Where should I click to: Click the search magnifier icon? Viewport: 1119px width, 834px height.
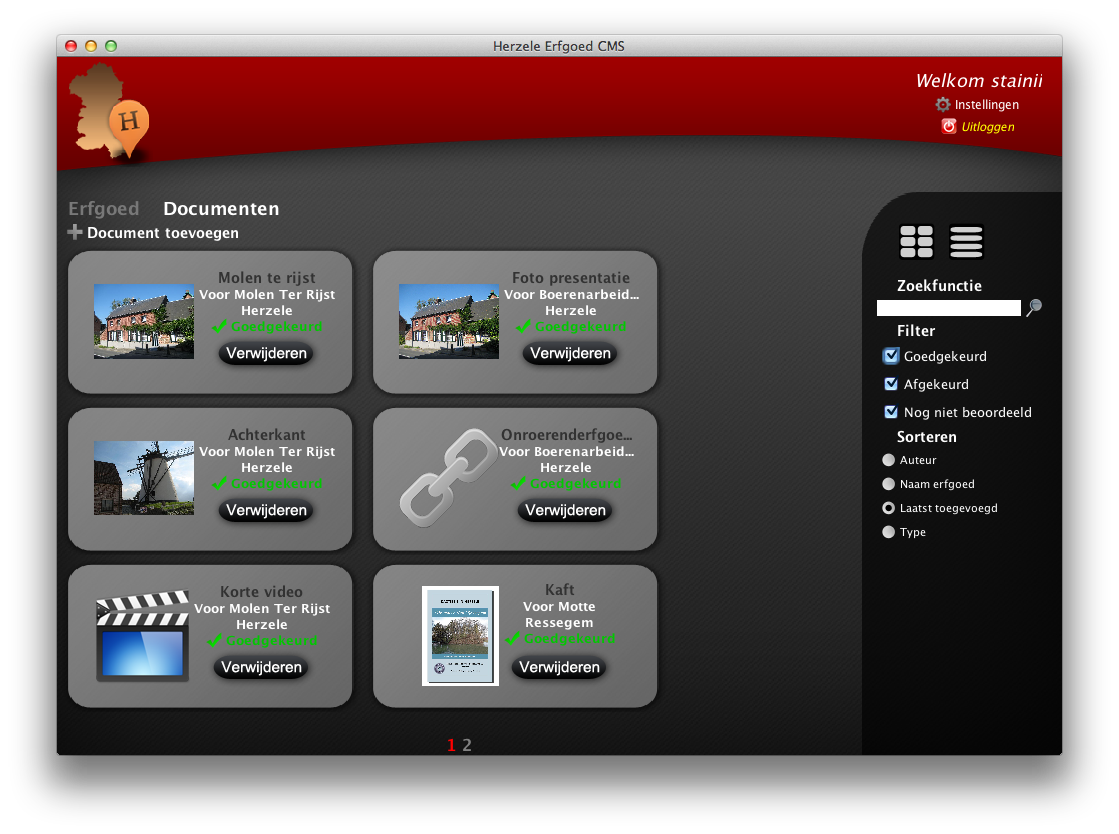[x=1034, y=308]
